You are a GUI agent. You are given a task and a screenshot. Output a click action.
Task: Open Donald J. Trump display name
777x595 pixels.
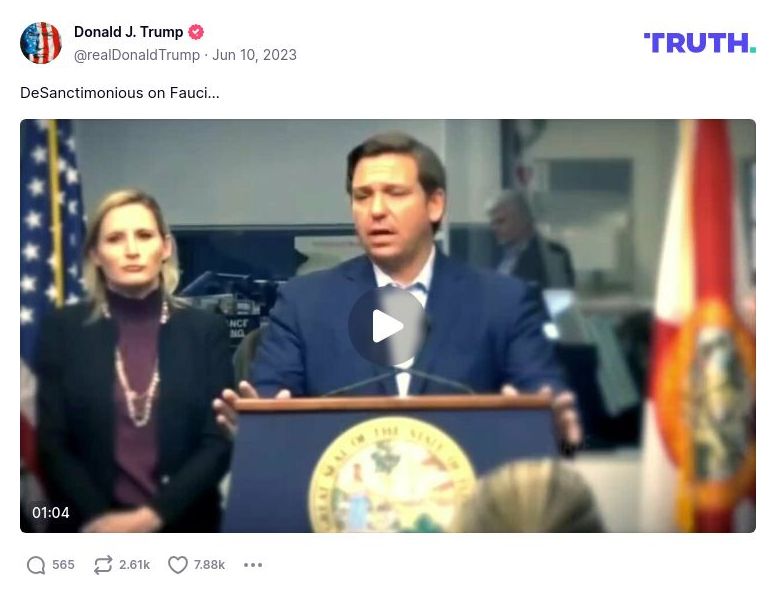(128, 32)
